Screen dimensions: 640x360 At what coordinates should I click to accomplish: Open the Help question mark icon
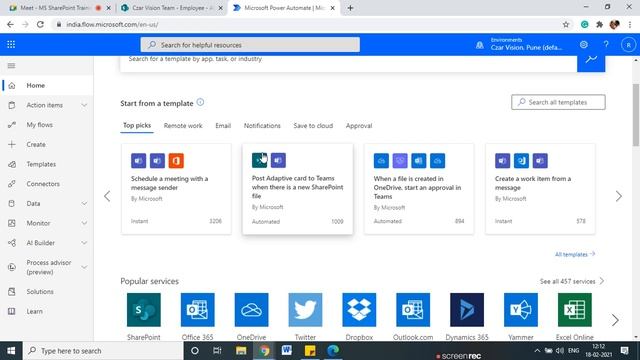(606, 44)
